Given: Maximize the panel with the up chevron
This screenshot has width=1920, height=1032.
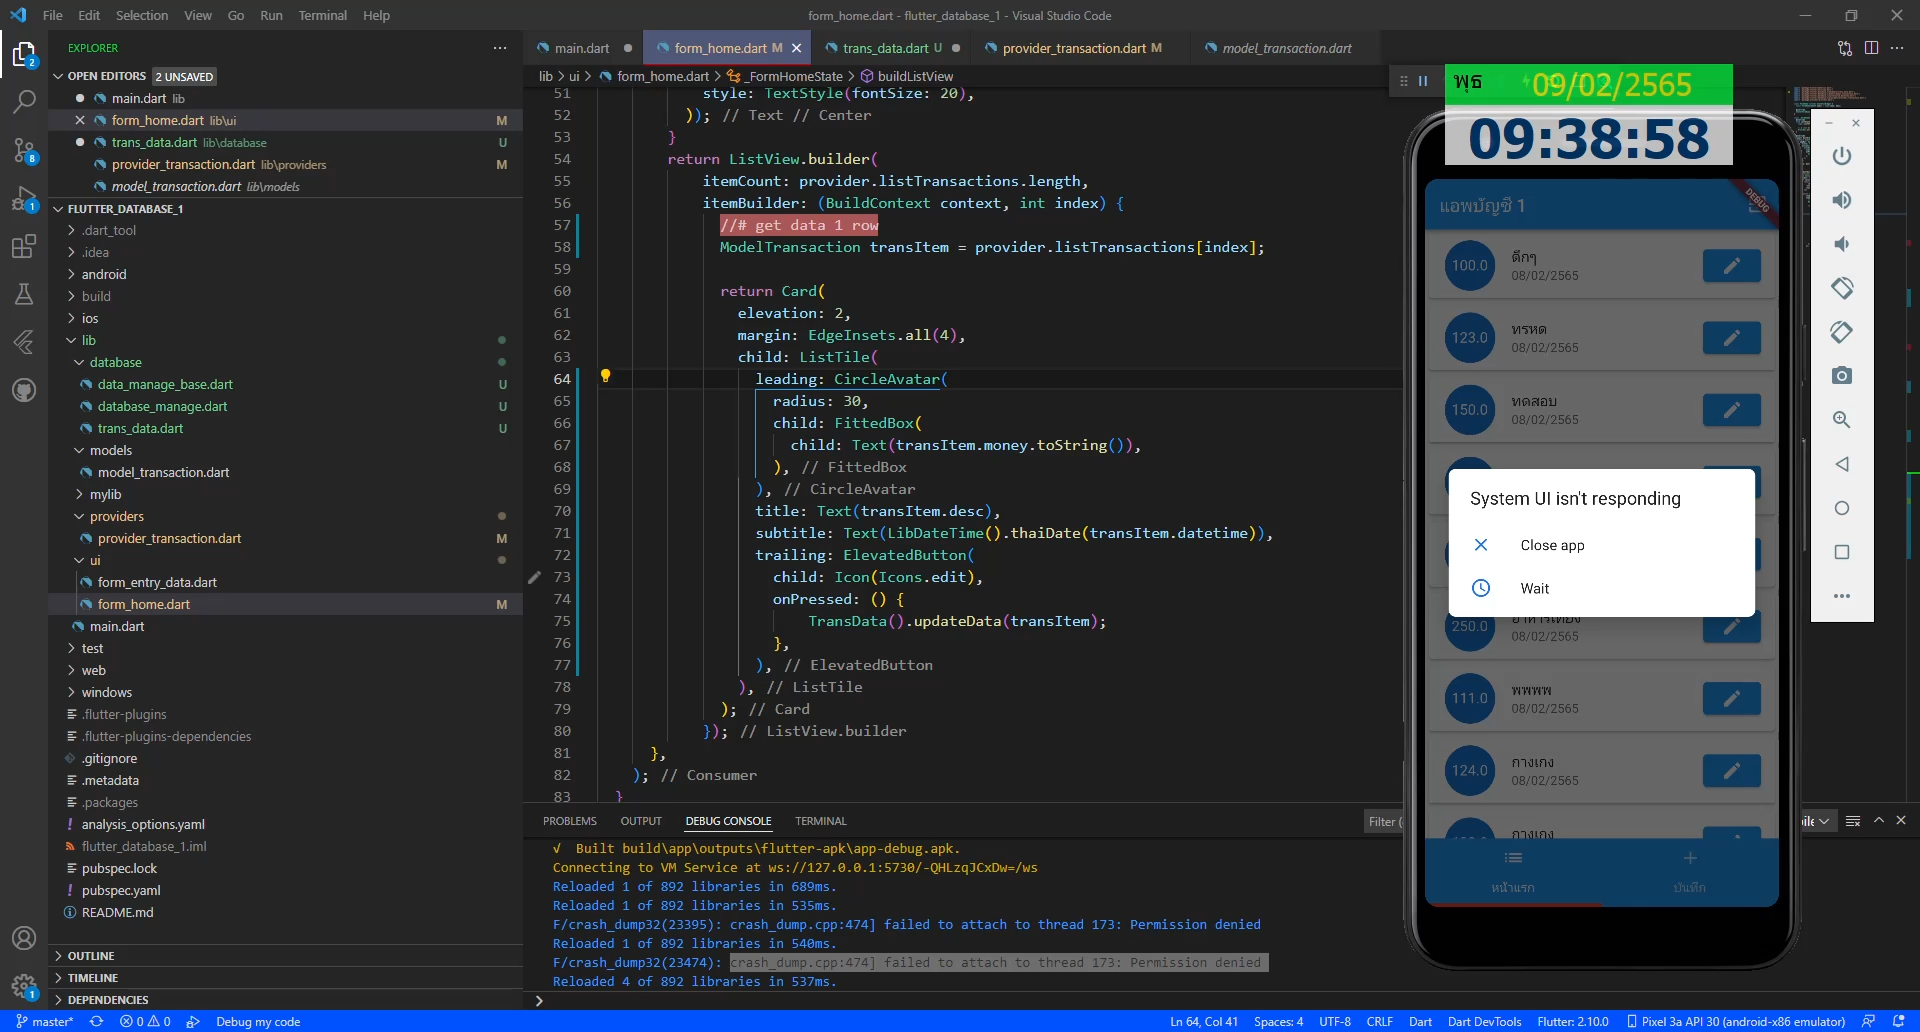Looking at the screenshot, I should [x=1878, y=821].
